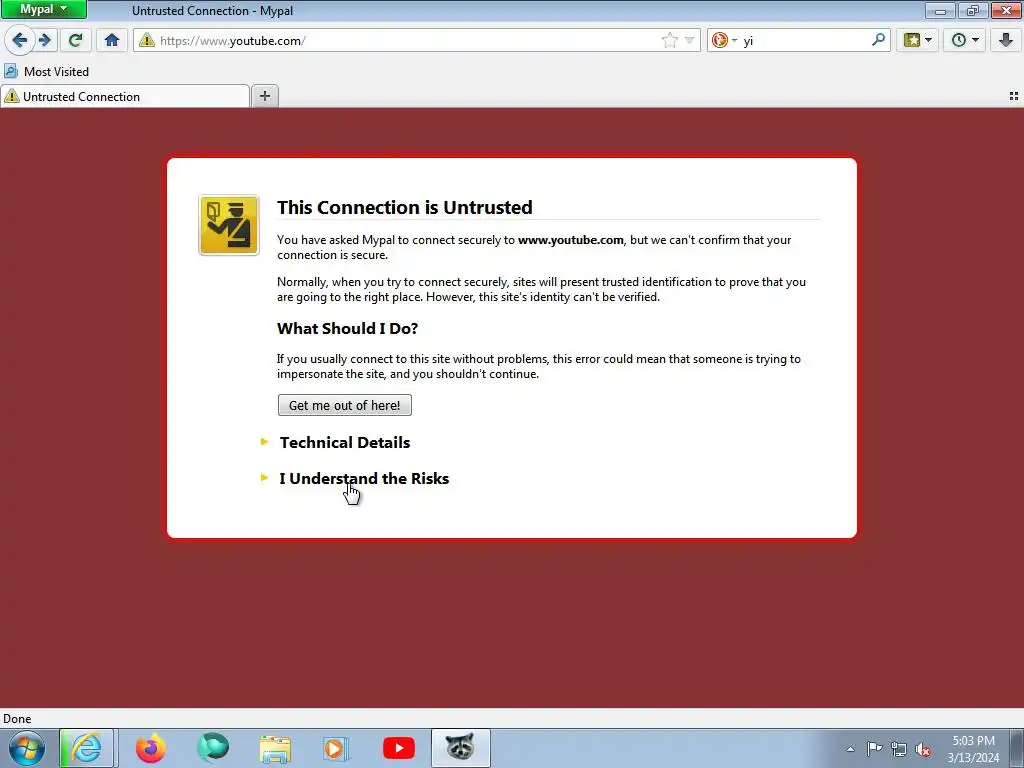This screenshot has width=1024, height=768.
Task: Bookmark this page with the star icon
Action: click(x=669, y=40)
